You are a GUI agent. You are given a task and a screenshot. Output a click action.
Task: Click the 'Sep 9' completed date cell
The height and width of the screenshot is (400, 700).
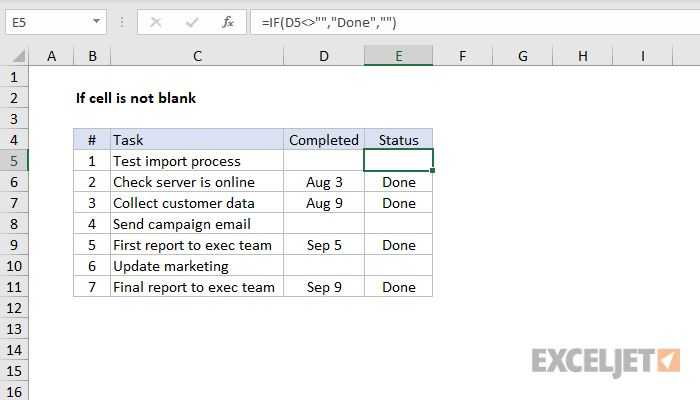pyautogui.click(x=324, y=287)
